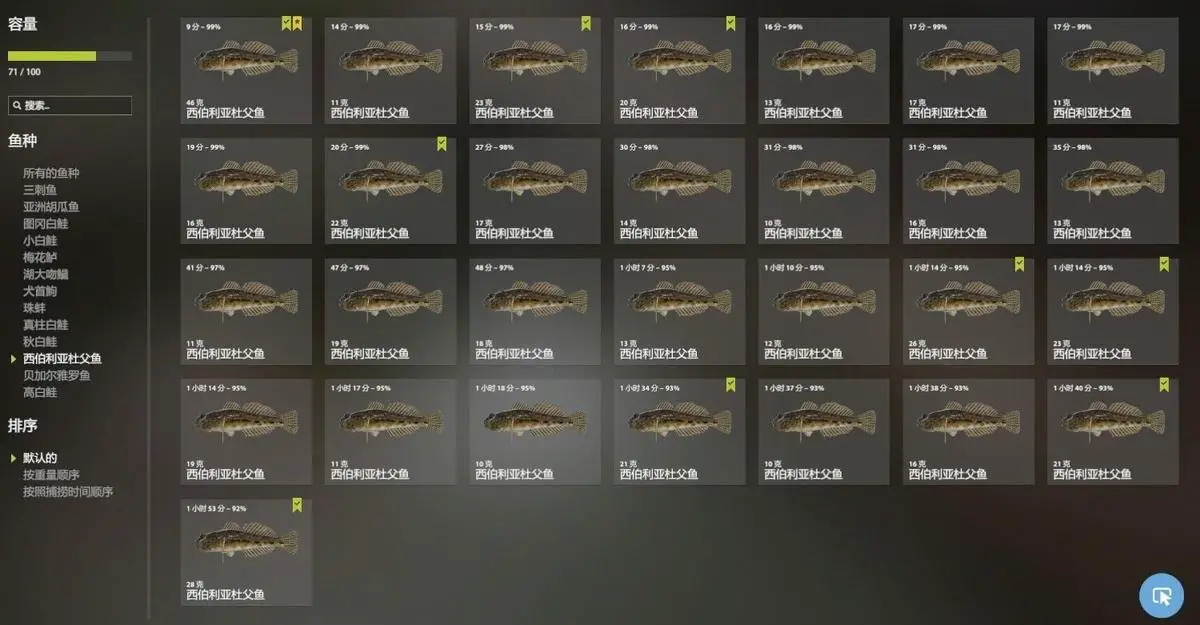
Task: Select the 10克 fish caught 1小时18分 ago
Action: tap(535, 432)
